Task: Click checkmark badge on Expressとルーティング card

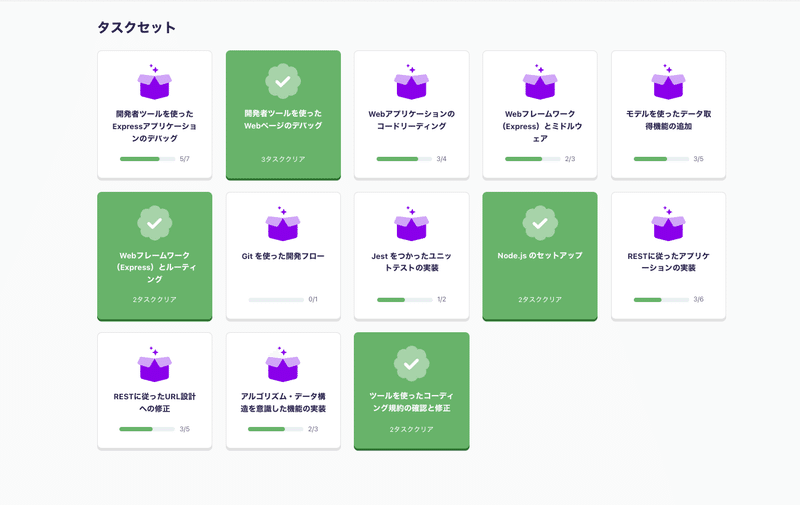Action: [155, 223]
